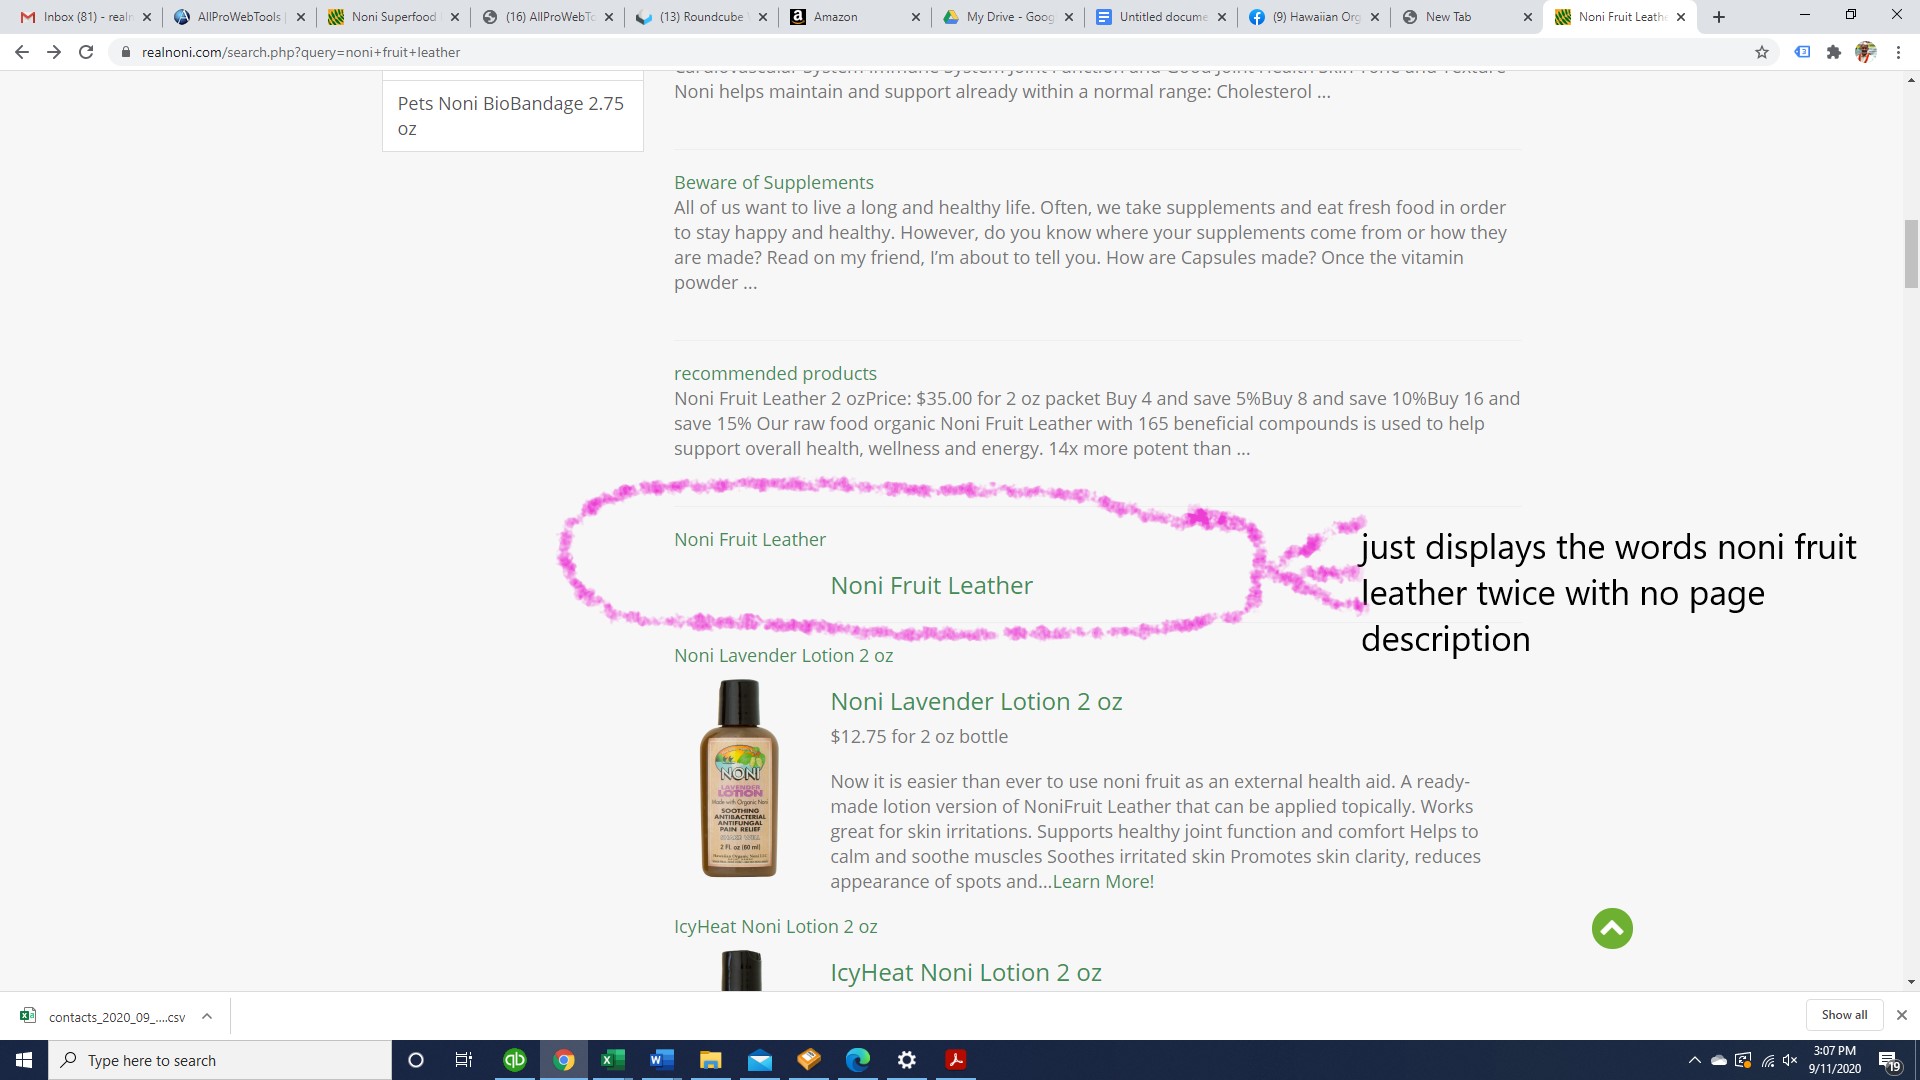Viewport: 1920px width, 1080px height.
Task: Reload the realnoni search page
Action: [x=86, y=52]
